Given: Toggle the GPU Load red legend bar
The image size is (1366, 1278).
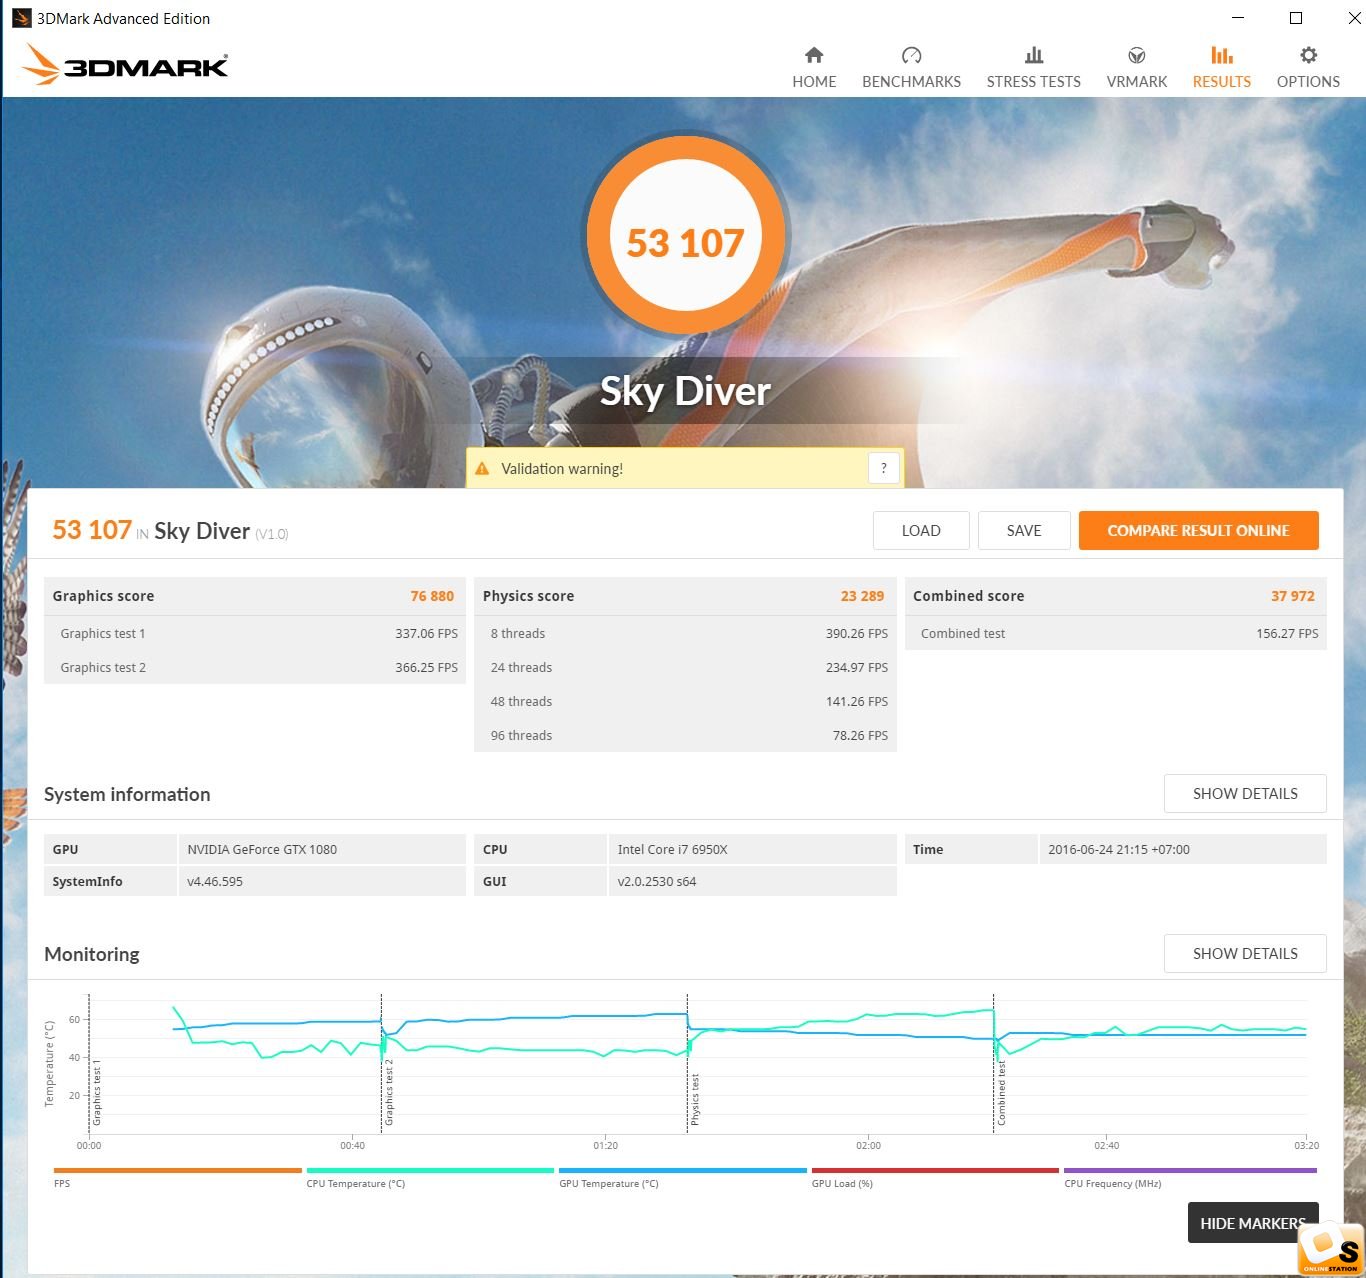Looking at the screenshot, I should (x=935, y=1170).
